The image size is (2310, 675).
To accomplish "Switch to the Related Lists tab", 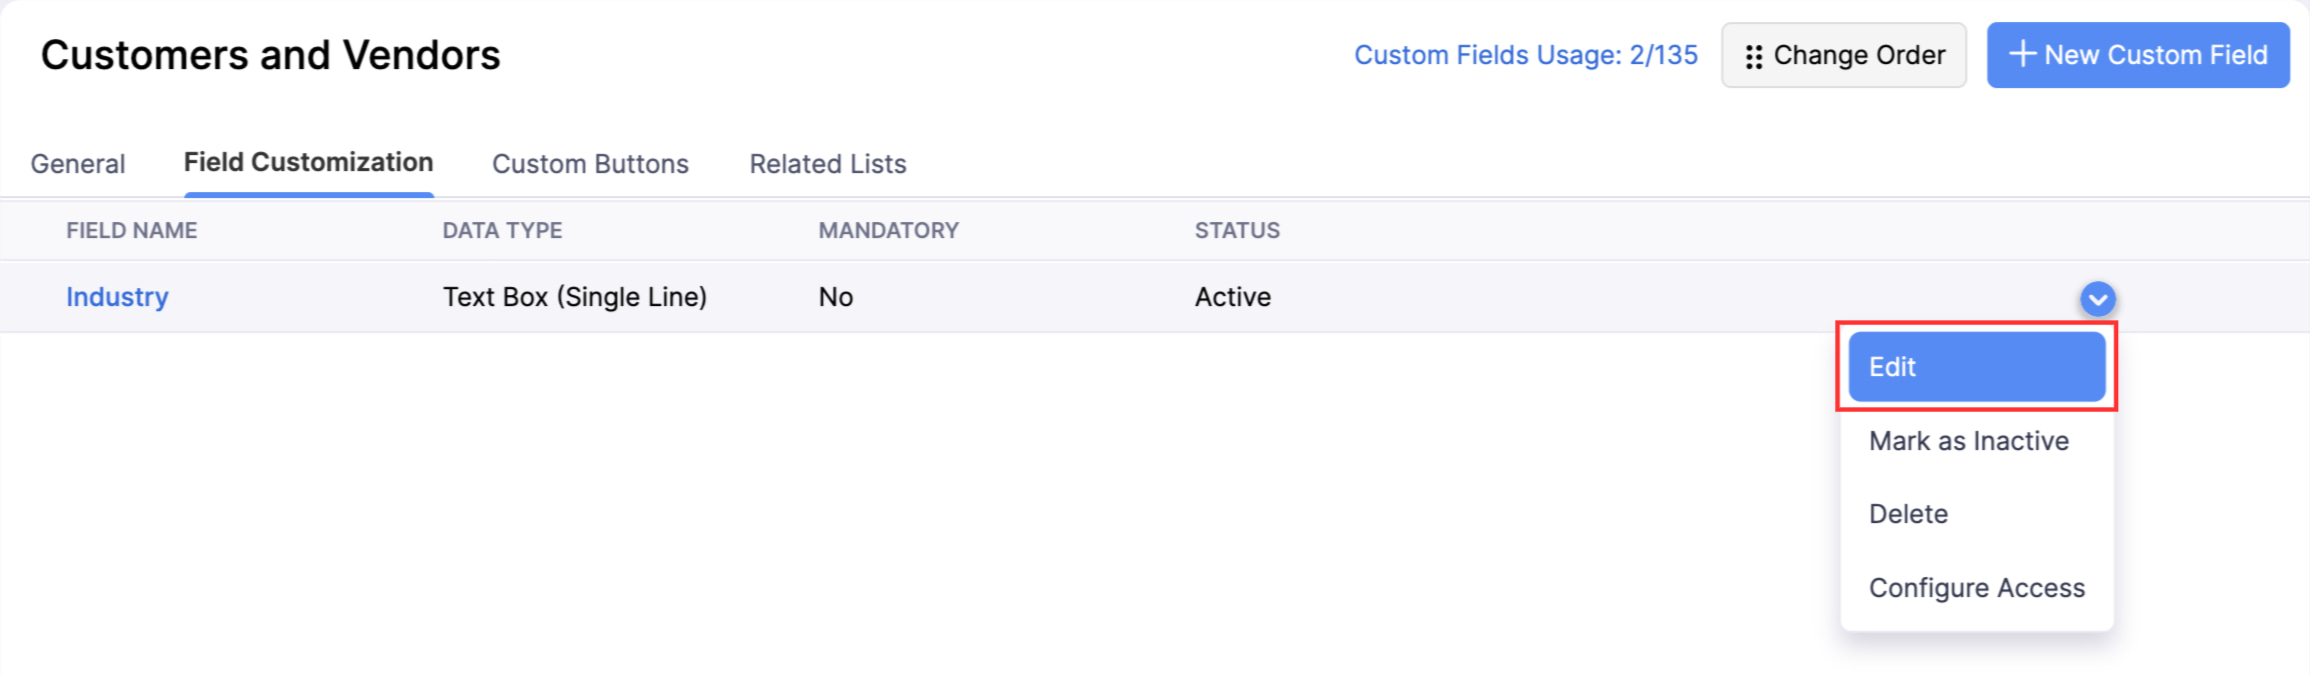I will pos(827,163).
